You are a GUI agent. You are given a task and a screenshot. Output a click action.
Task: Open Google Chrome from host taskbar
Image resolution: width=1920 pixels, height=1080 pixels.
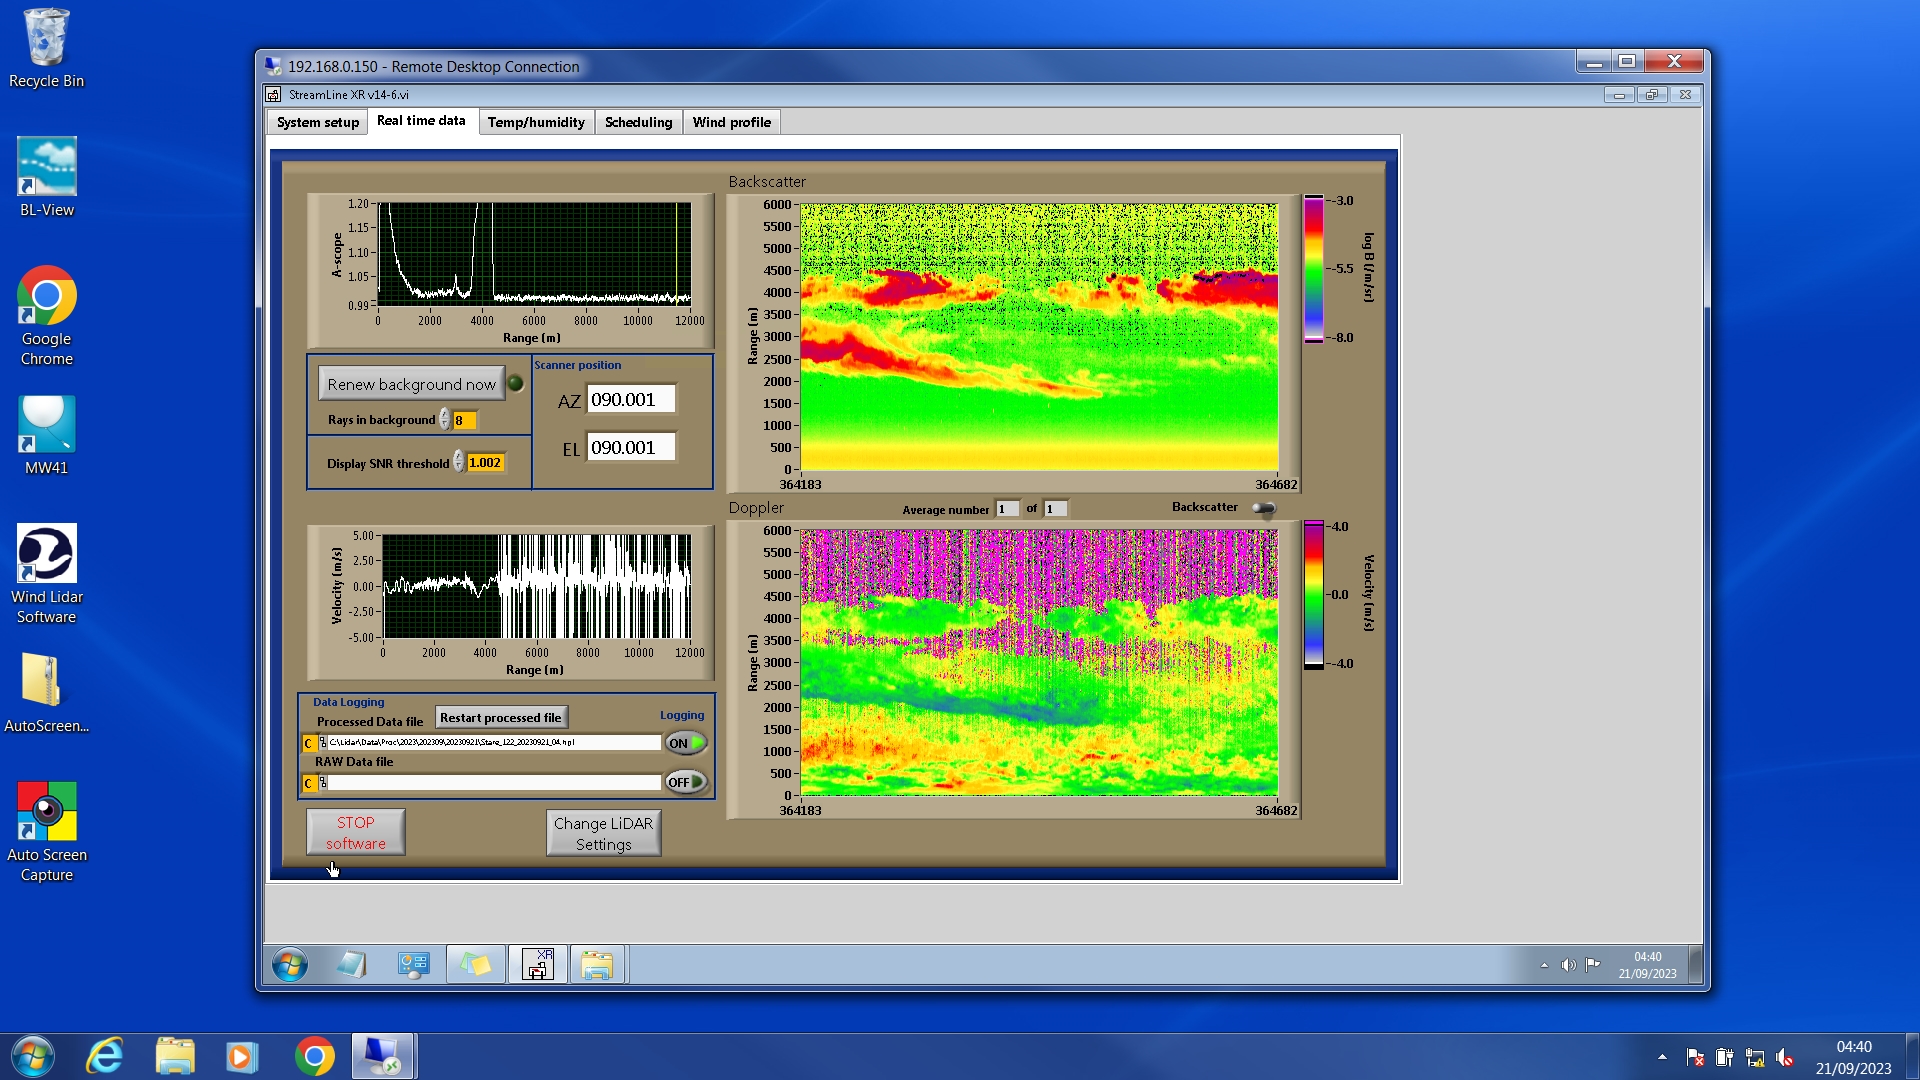click(x=314, y=1056)
